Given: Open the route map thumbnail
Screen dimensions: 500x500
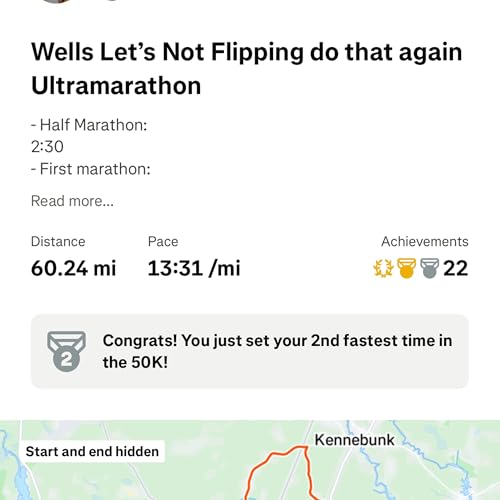Looking at the screenshot, I should (250, 460).
